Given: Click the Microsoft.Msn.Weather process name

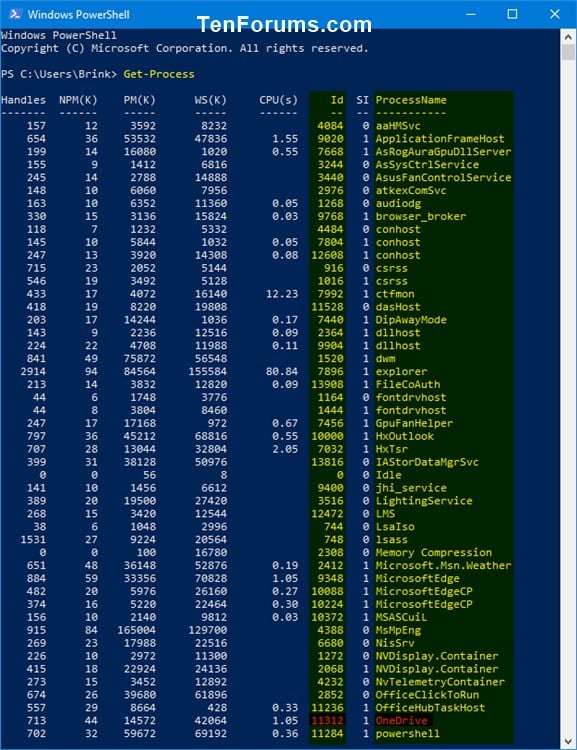Looking at the screenshot, I should click(x=443, y=565).
